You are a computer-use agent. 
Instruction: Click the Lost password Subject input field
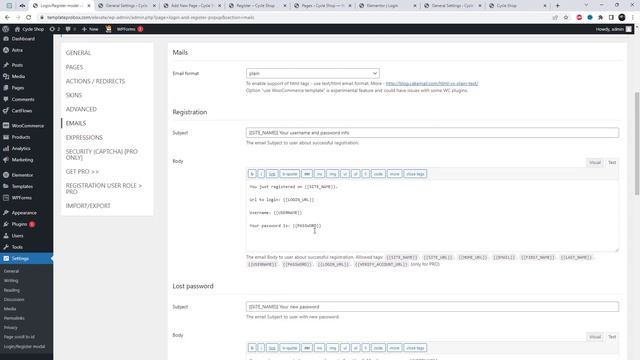tap(432, 307)
